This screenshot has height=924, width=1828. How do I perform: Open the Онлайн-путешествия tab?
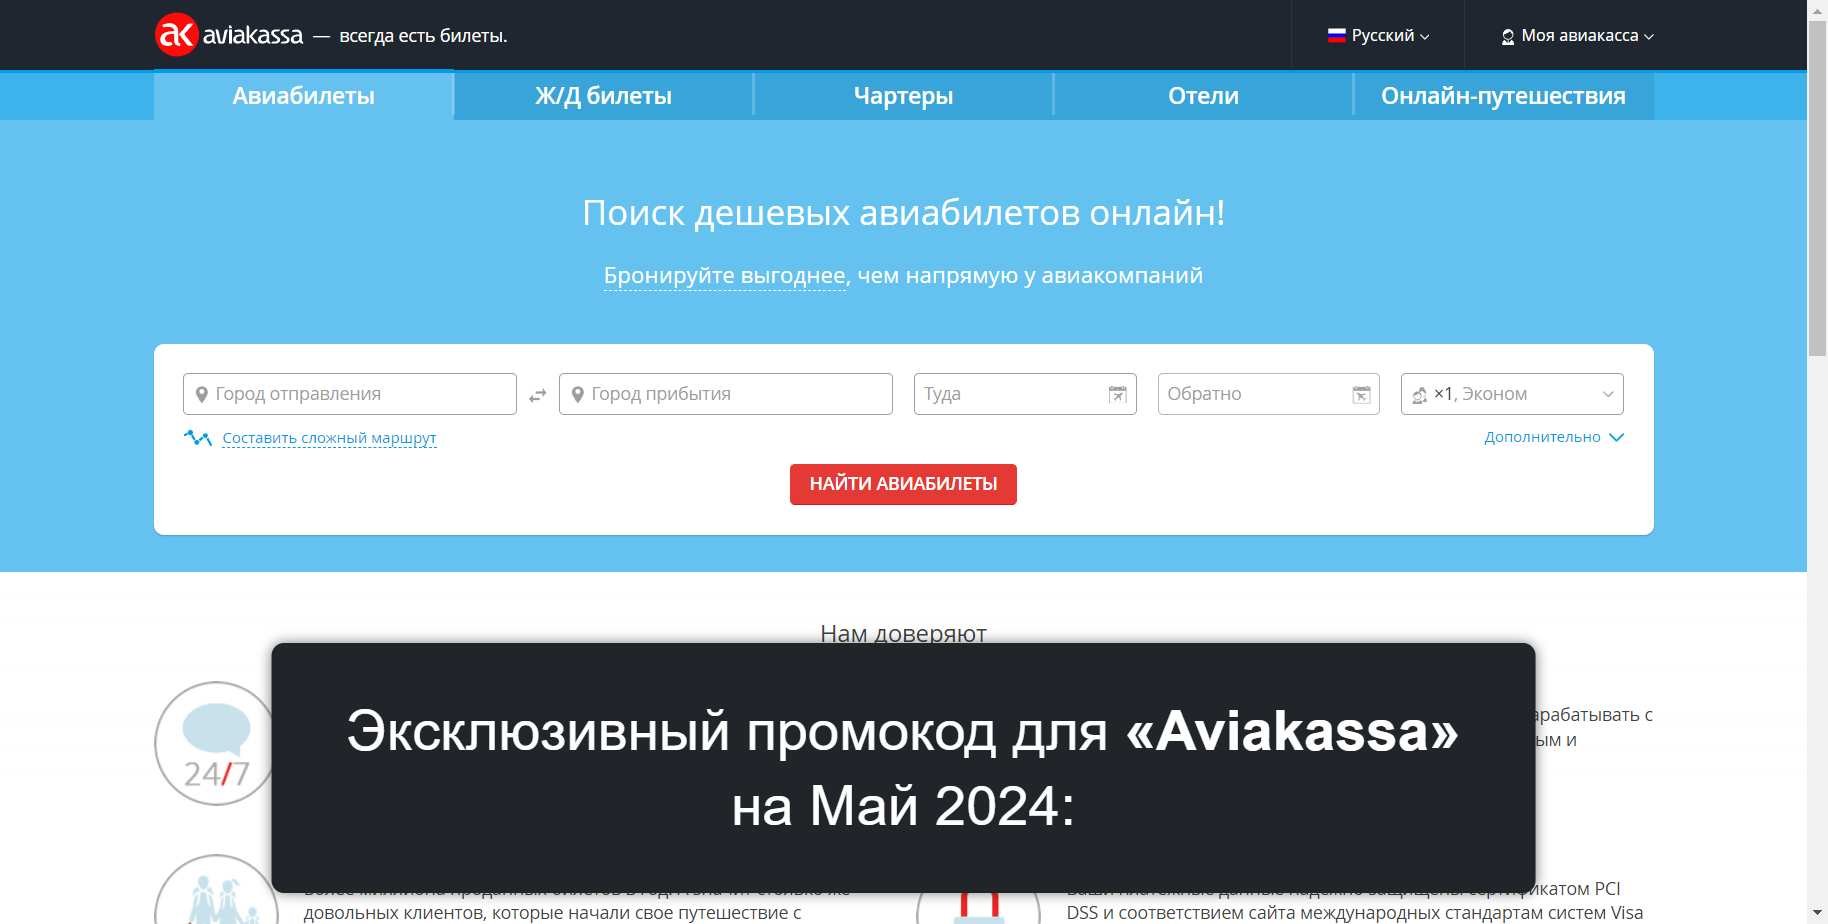pyautogui.click(x=1503, y=96)
